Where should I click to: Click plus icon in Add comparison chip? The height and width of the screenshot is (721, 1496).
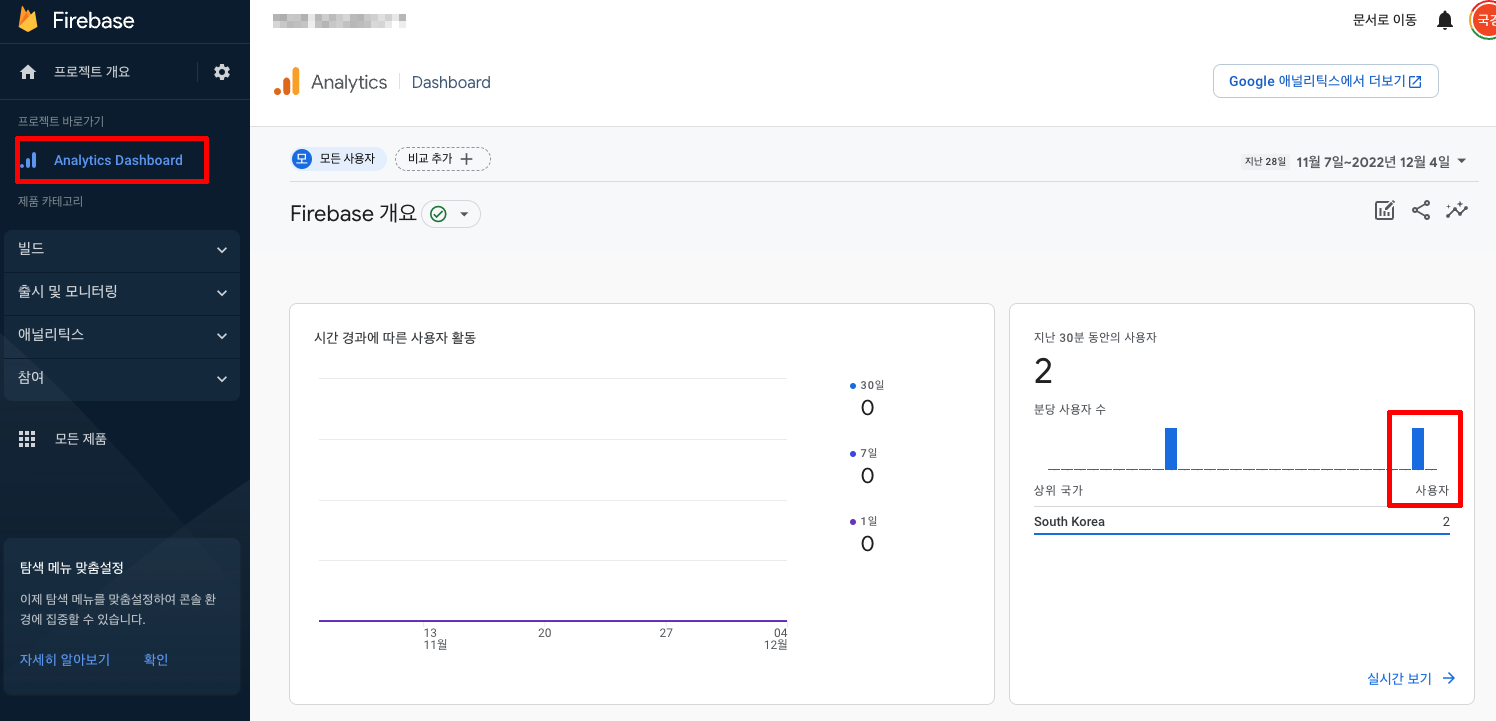(466, 159)
